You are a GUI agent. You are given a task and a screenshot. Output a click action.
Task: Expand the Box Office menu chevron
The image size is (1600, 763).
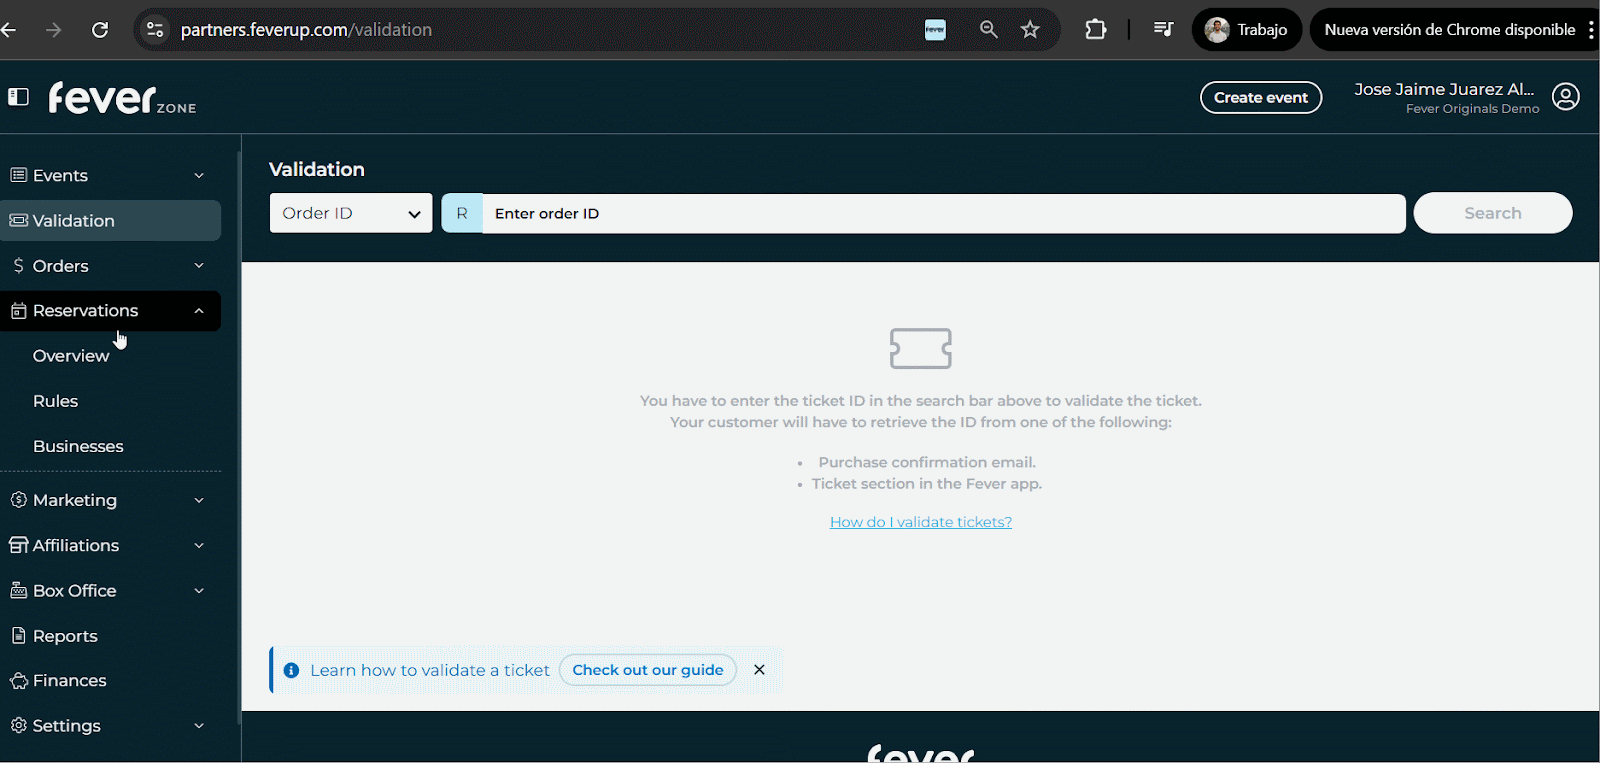tap(199, 591)
